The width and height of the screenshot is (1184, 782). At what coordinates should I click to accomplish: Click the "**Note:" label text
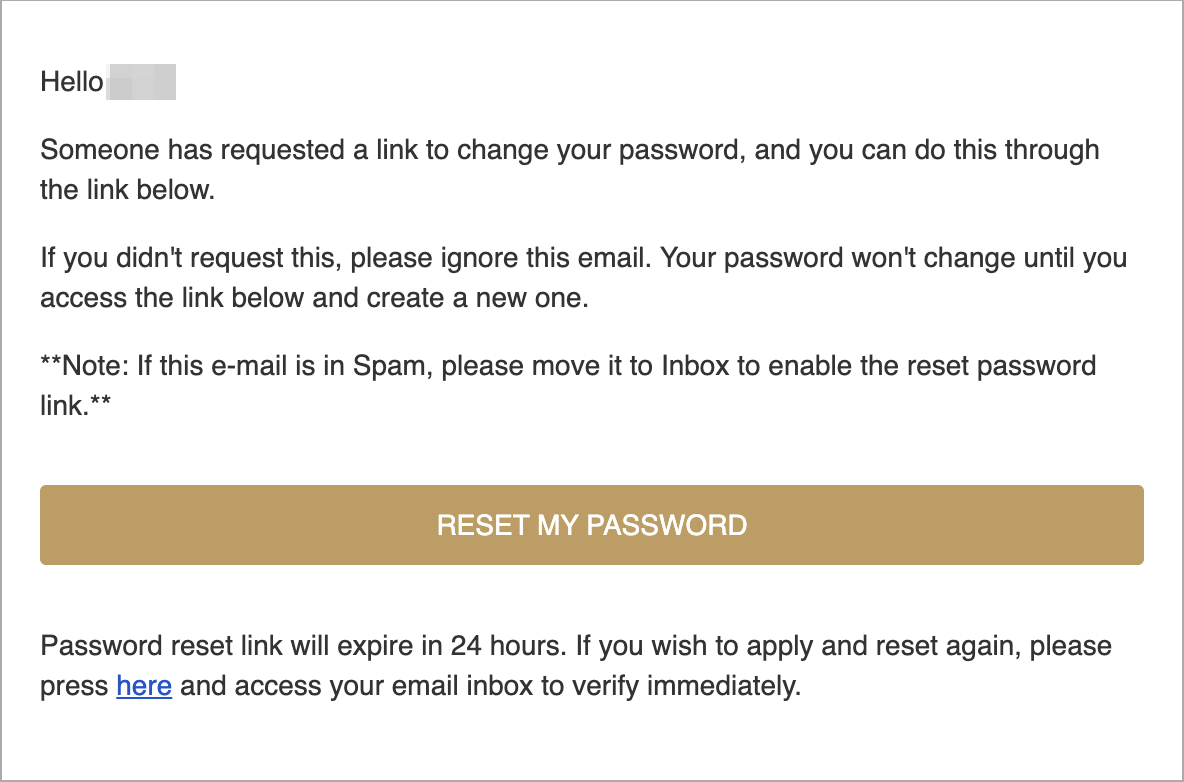point(85,365)
